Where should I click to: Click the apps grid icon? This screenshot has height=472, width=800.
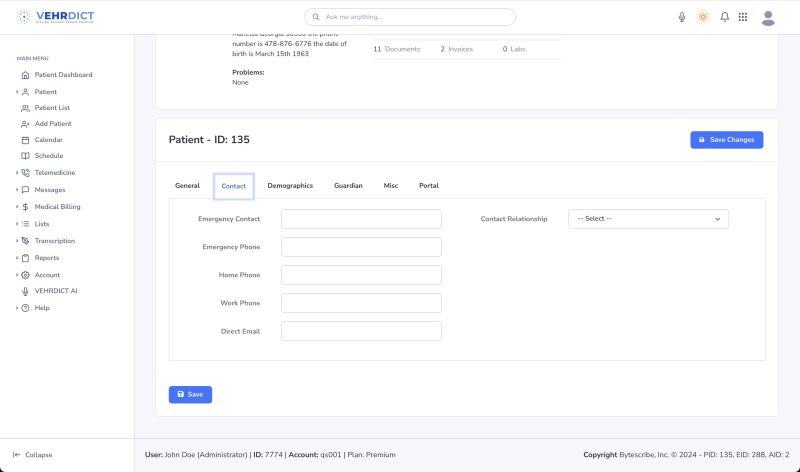[x=744, y=17]
